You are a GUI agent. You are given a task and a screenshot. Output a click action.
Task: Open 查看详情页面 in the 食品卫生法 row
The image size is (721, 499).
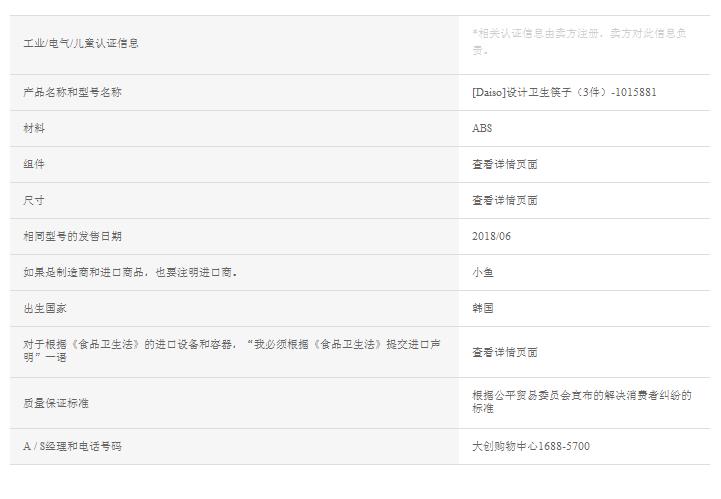pos(504,352)
